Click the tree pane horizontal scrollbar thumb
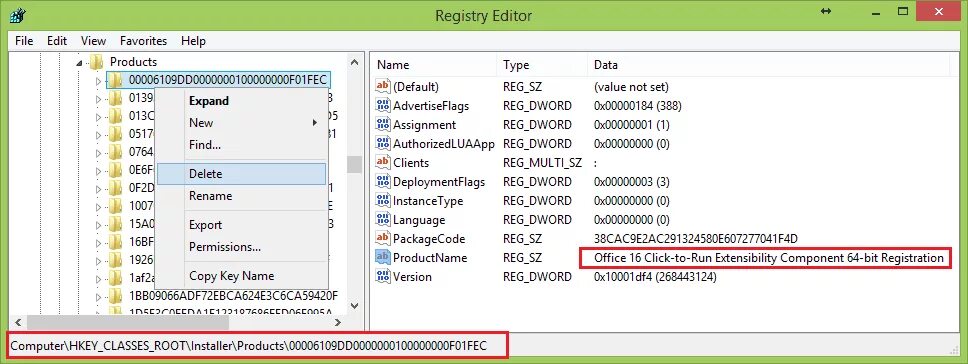The image size is (968, 364). (128, 322)
